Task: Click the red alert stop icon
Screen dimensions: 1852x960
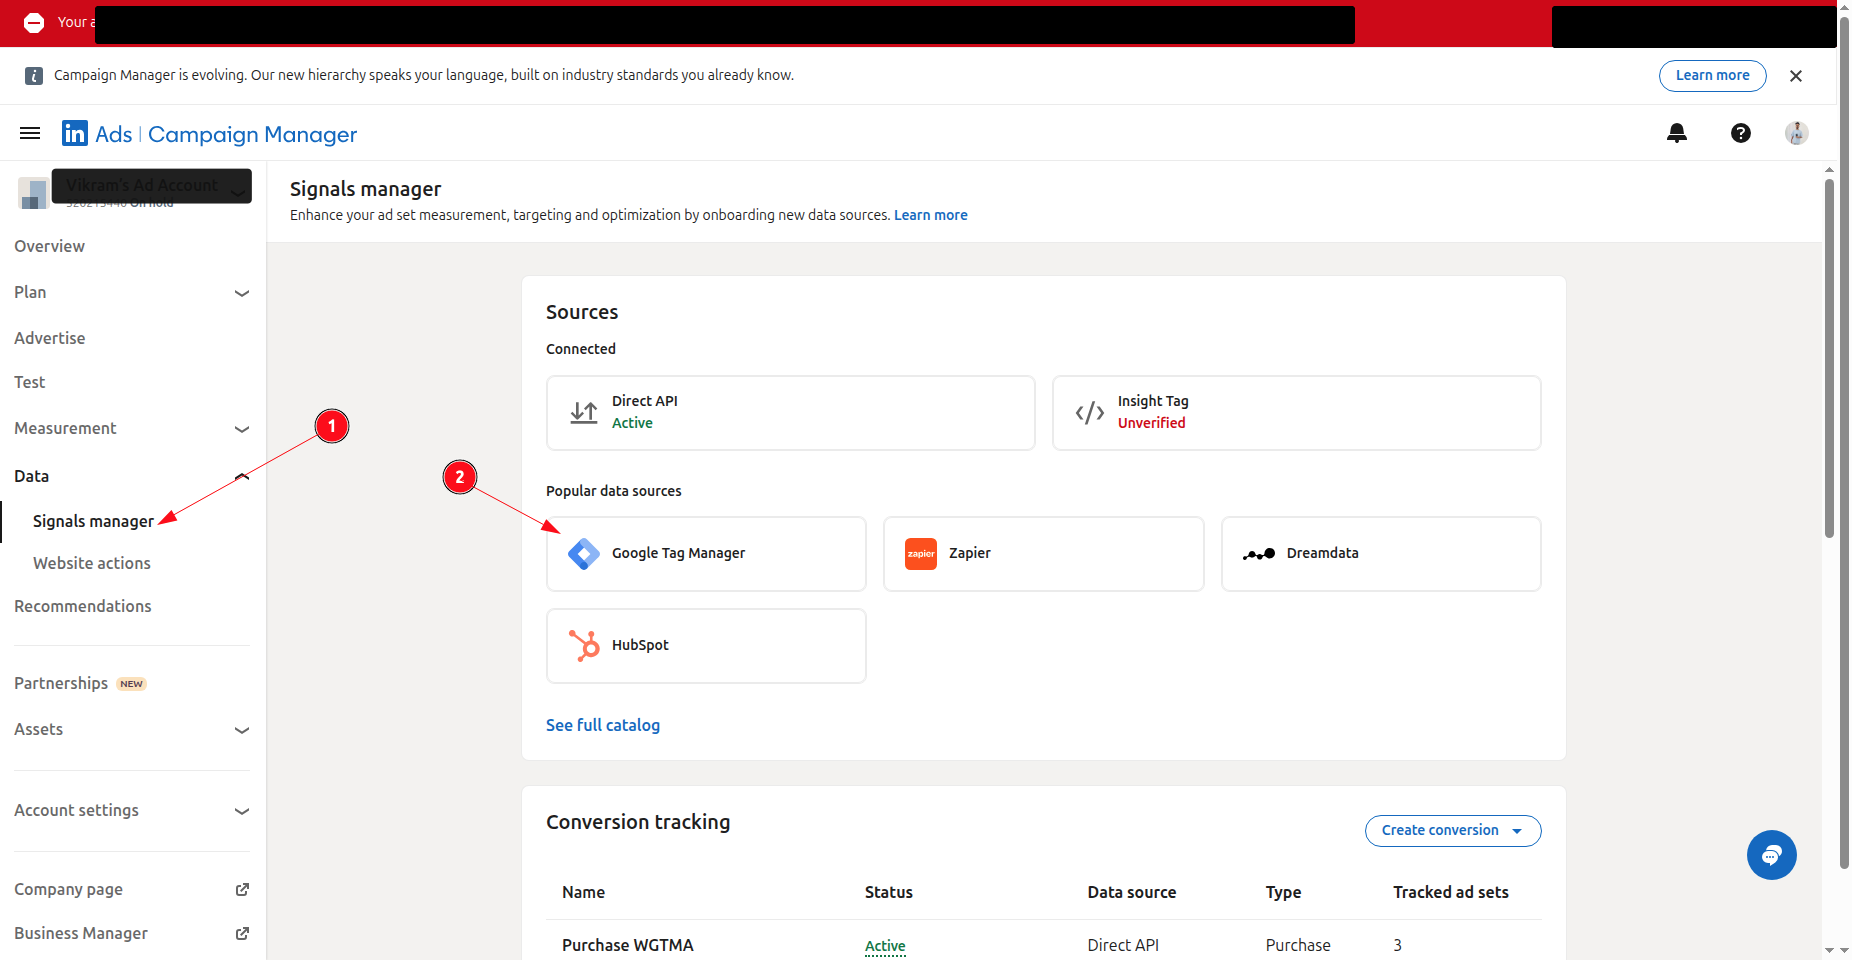Action: pos(34,22)
